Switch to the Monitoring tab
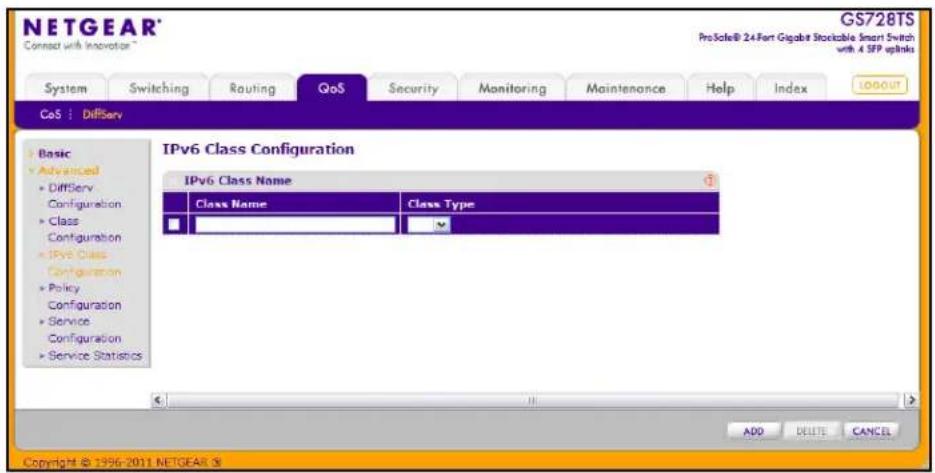935x473 pixels. tap(512, 88)
